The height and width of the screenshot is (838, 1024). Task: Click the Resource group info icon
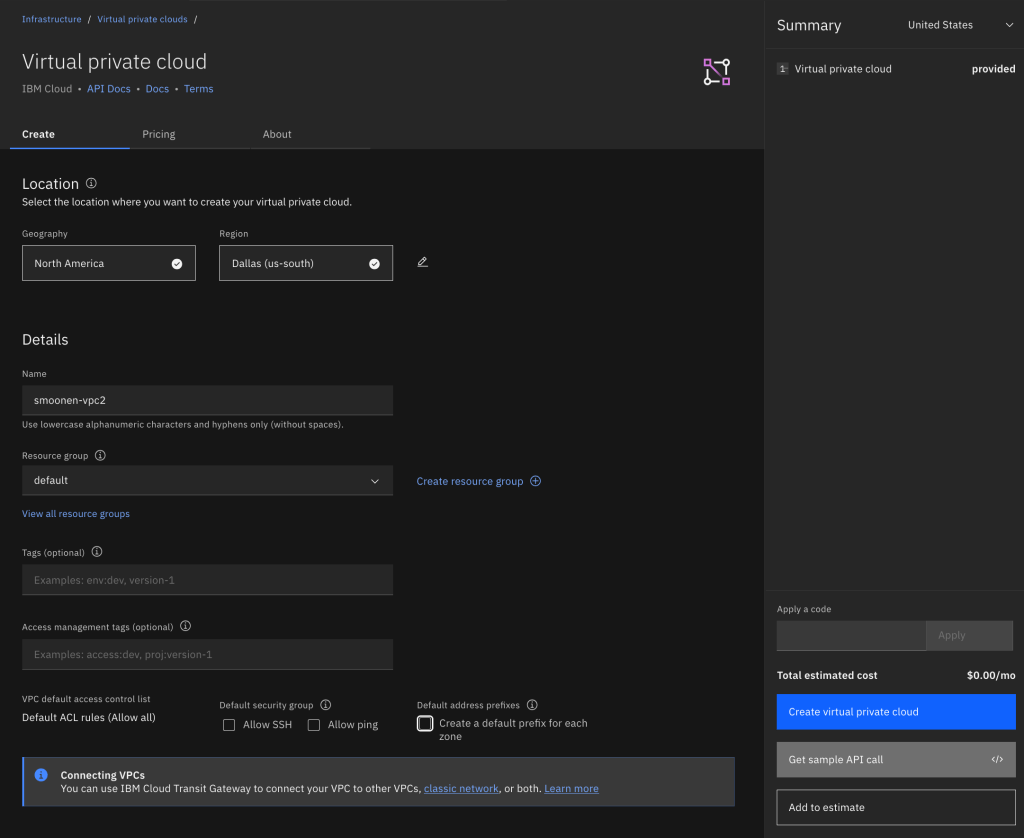tap(100, 455)
